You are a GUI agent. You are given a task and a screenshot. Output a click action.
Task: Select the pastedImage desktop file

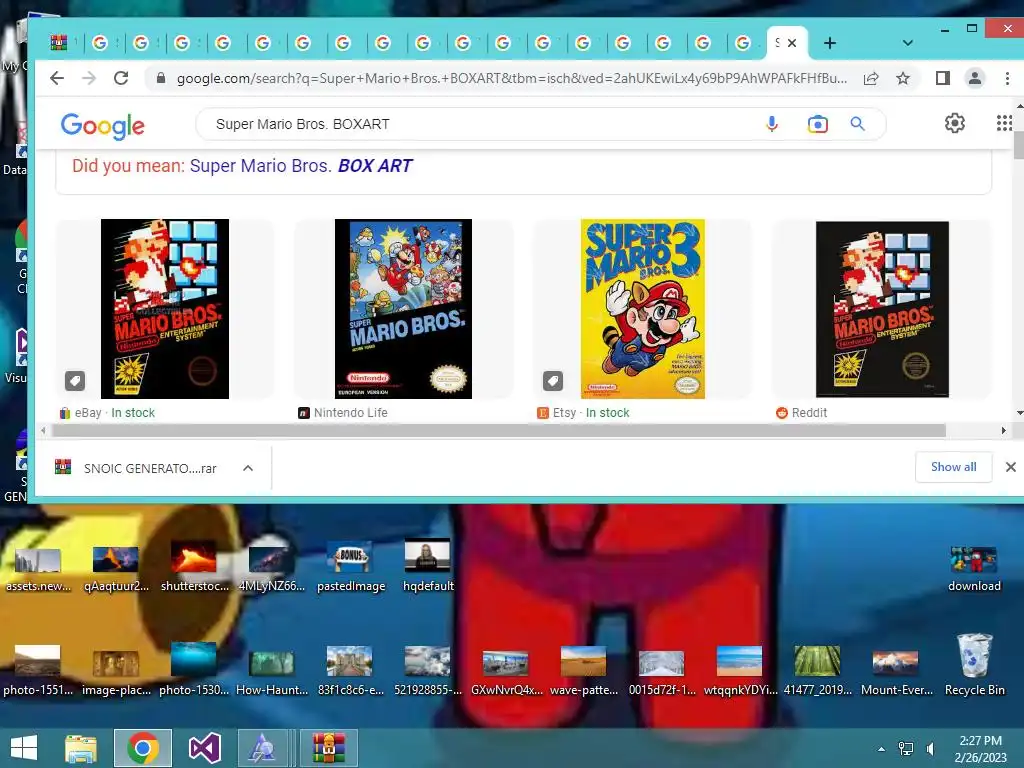click(351, 568)
